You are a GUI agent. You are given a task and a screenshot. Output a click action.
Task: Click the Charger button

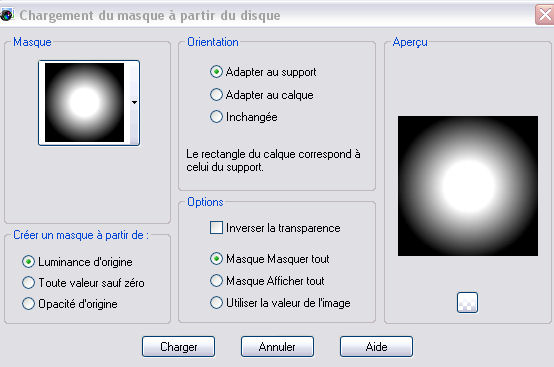pyautogui.click(x=178, y=347)
